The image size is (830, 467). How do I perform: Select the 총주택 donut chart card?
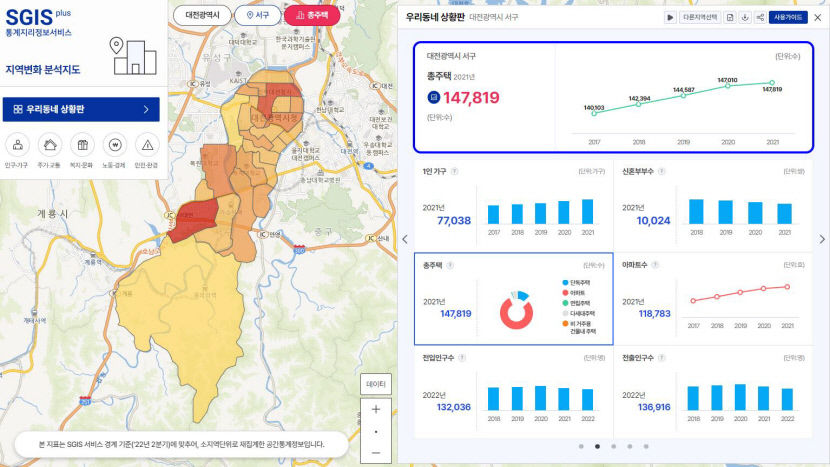(513, 299)
